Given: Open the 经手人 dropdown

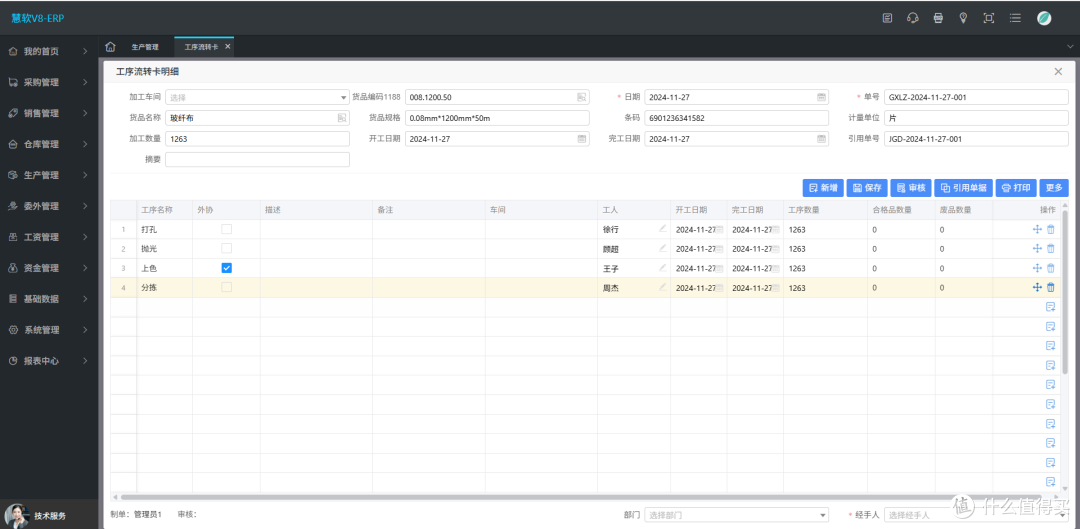Looking at the screenshot, I should click(x=976, y=515).
